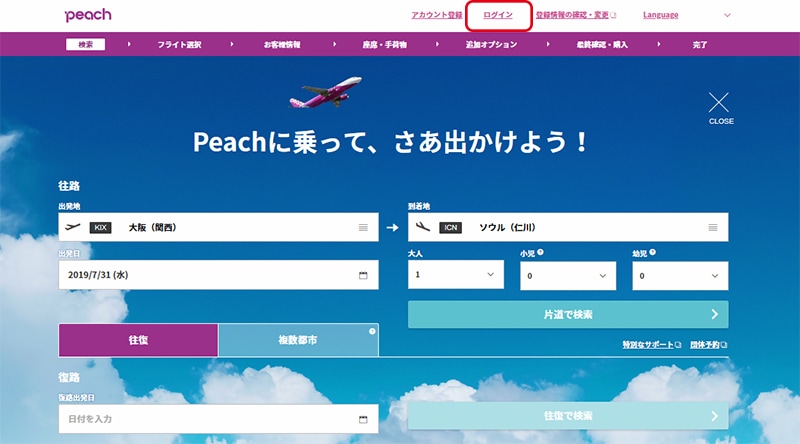Open 登録情報の確認・変更 link
Screen dimensions: 800x444
click(576, 15)
